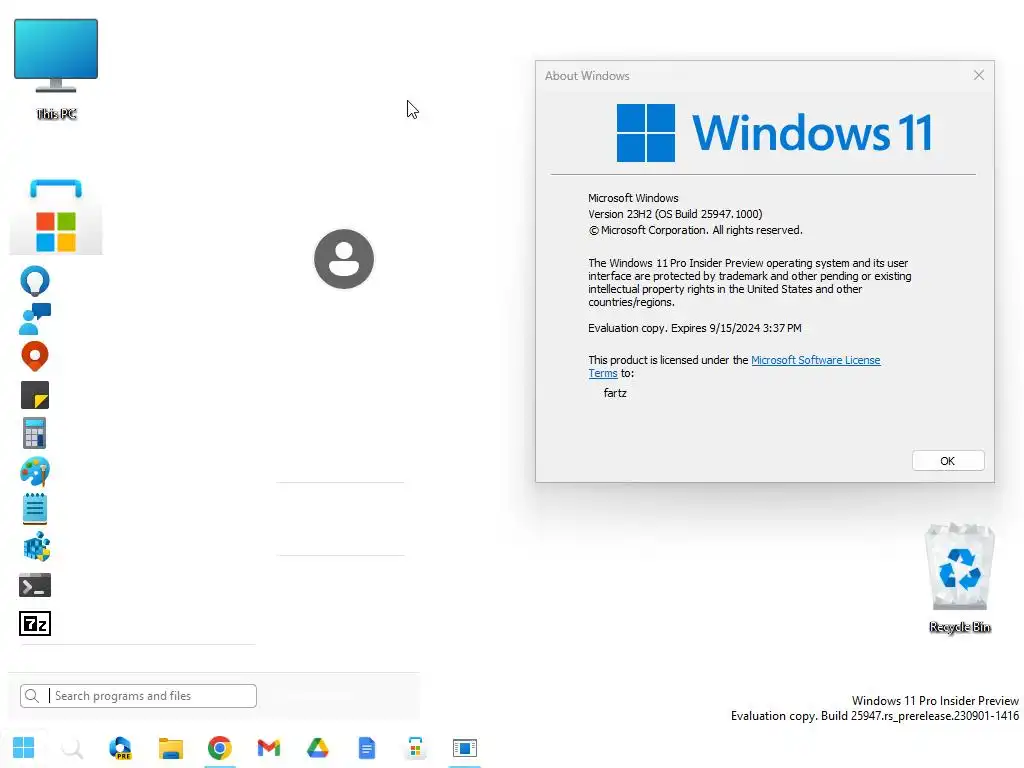Launch the 7-Zip icon

click(35, 624)
